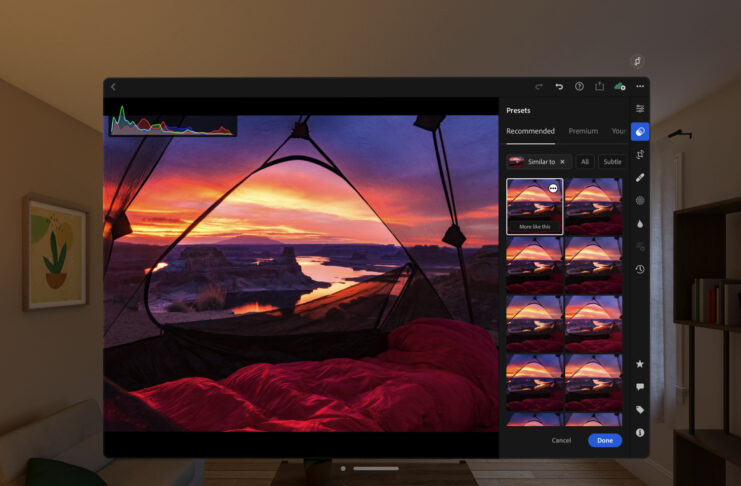
Task: Click the visionOS window grab bar
Action: tap(376, 469)
